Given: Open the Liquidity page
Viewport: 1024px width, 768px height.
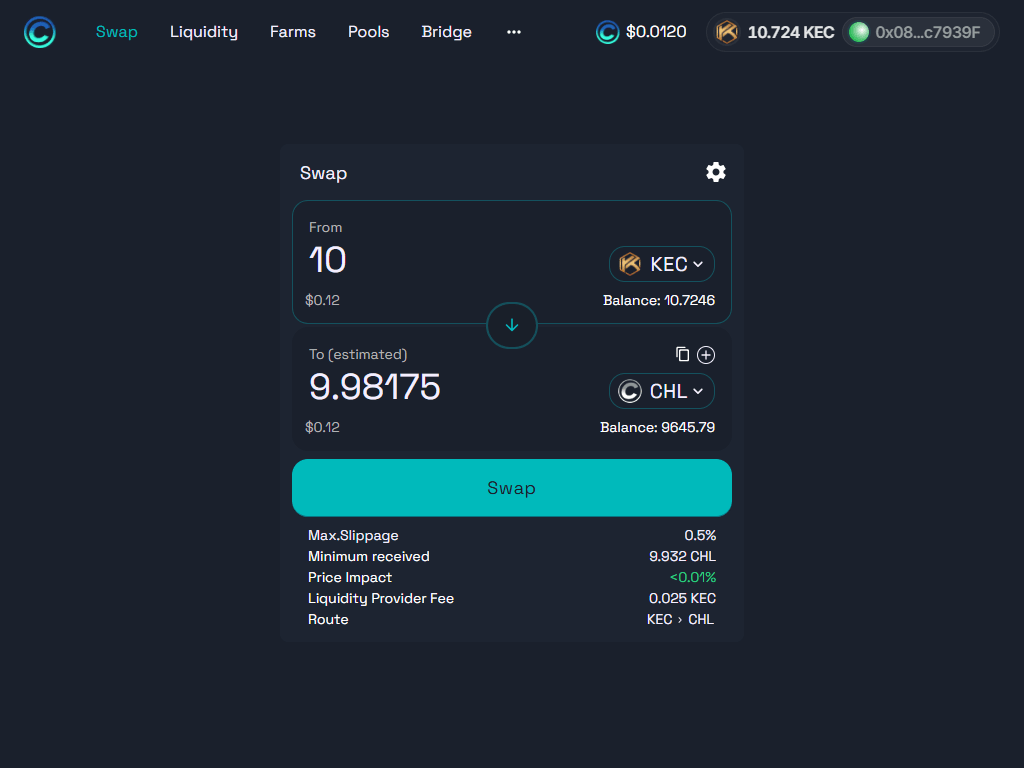Looking at the screenshot, I should pyautogui.click(x=204, y=32).
